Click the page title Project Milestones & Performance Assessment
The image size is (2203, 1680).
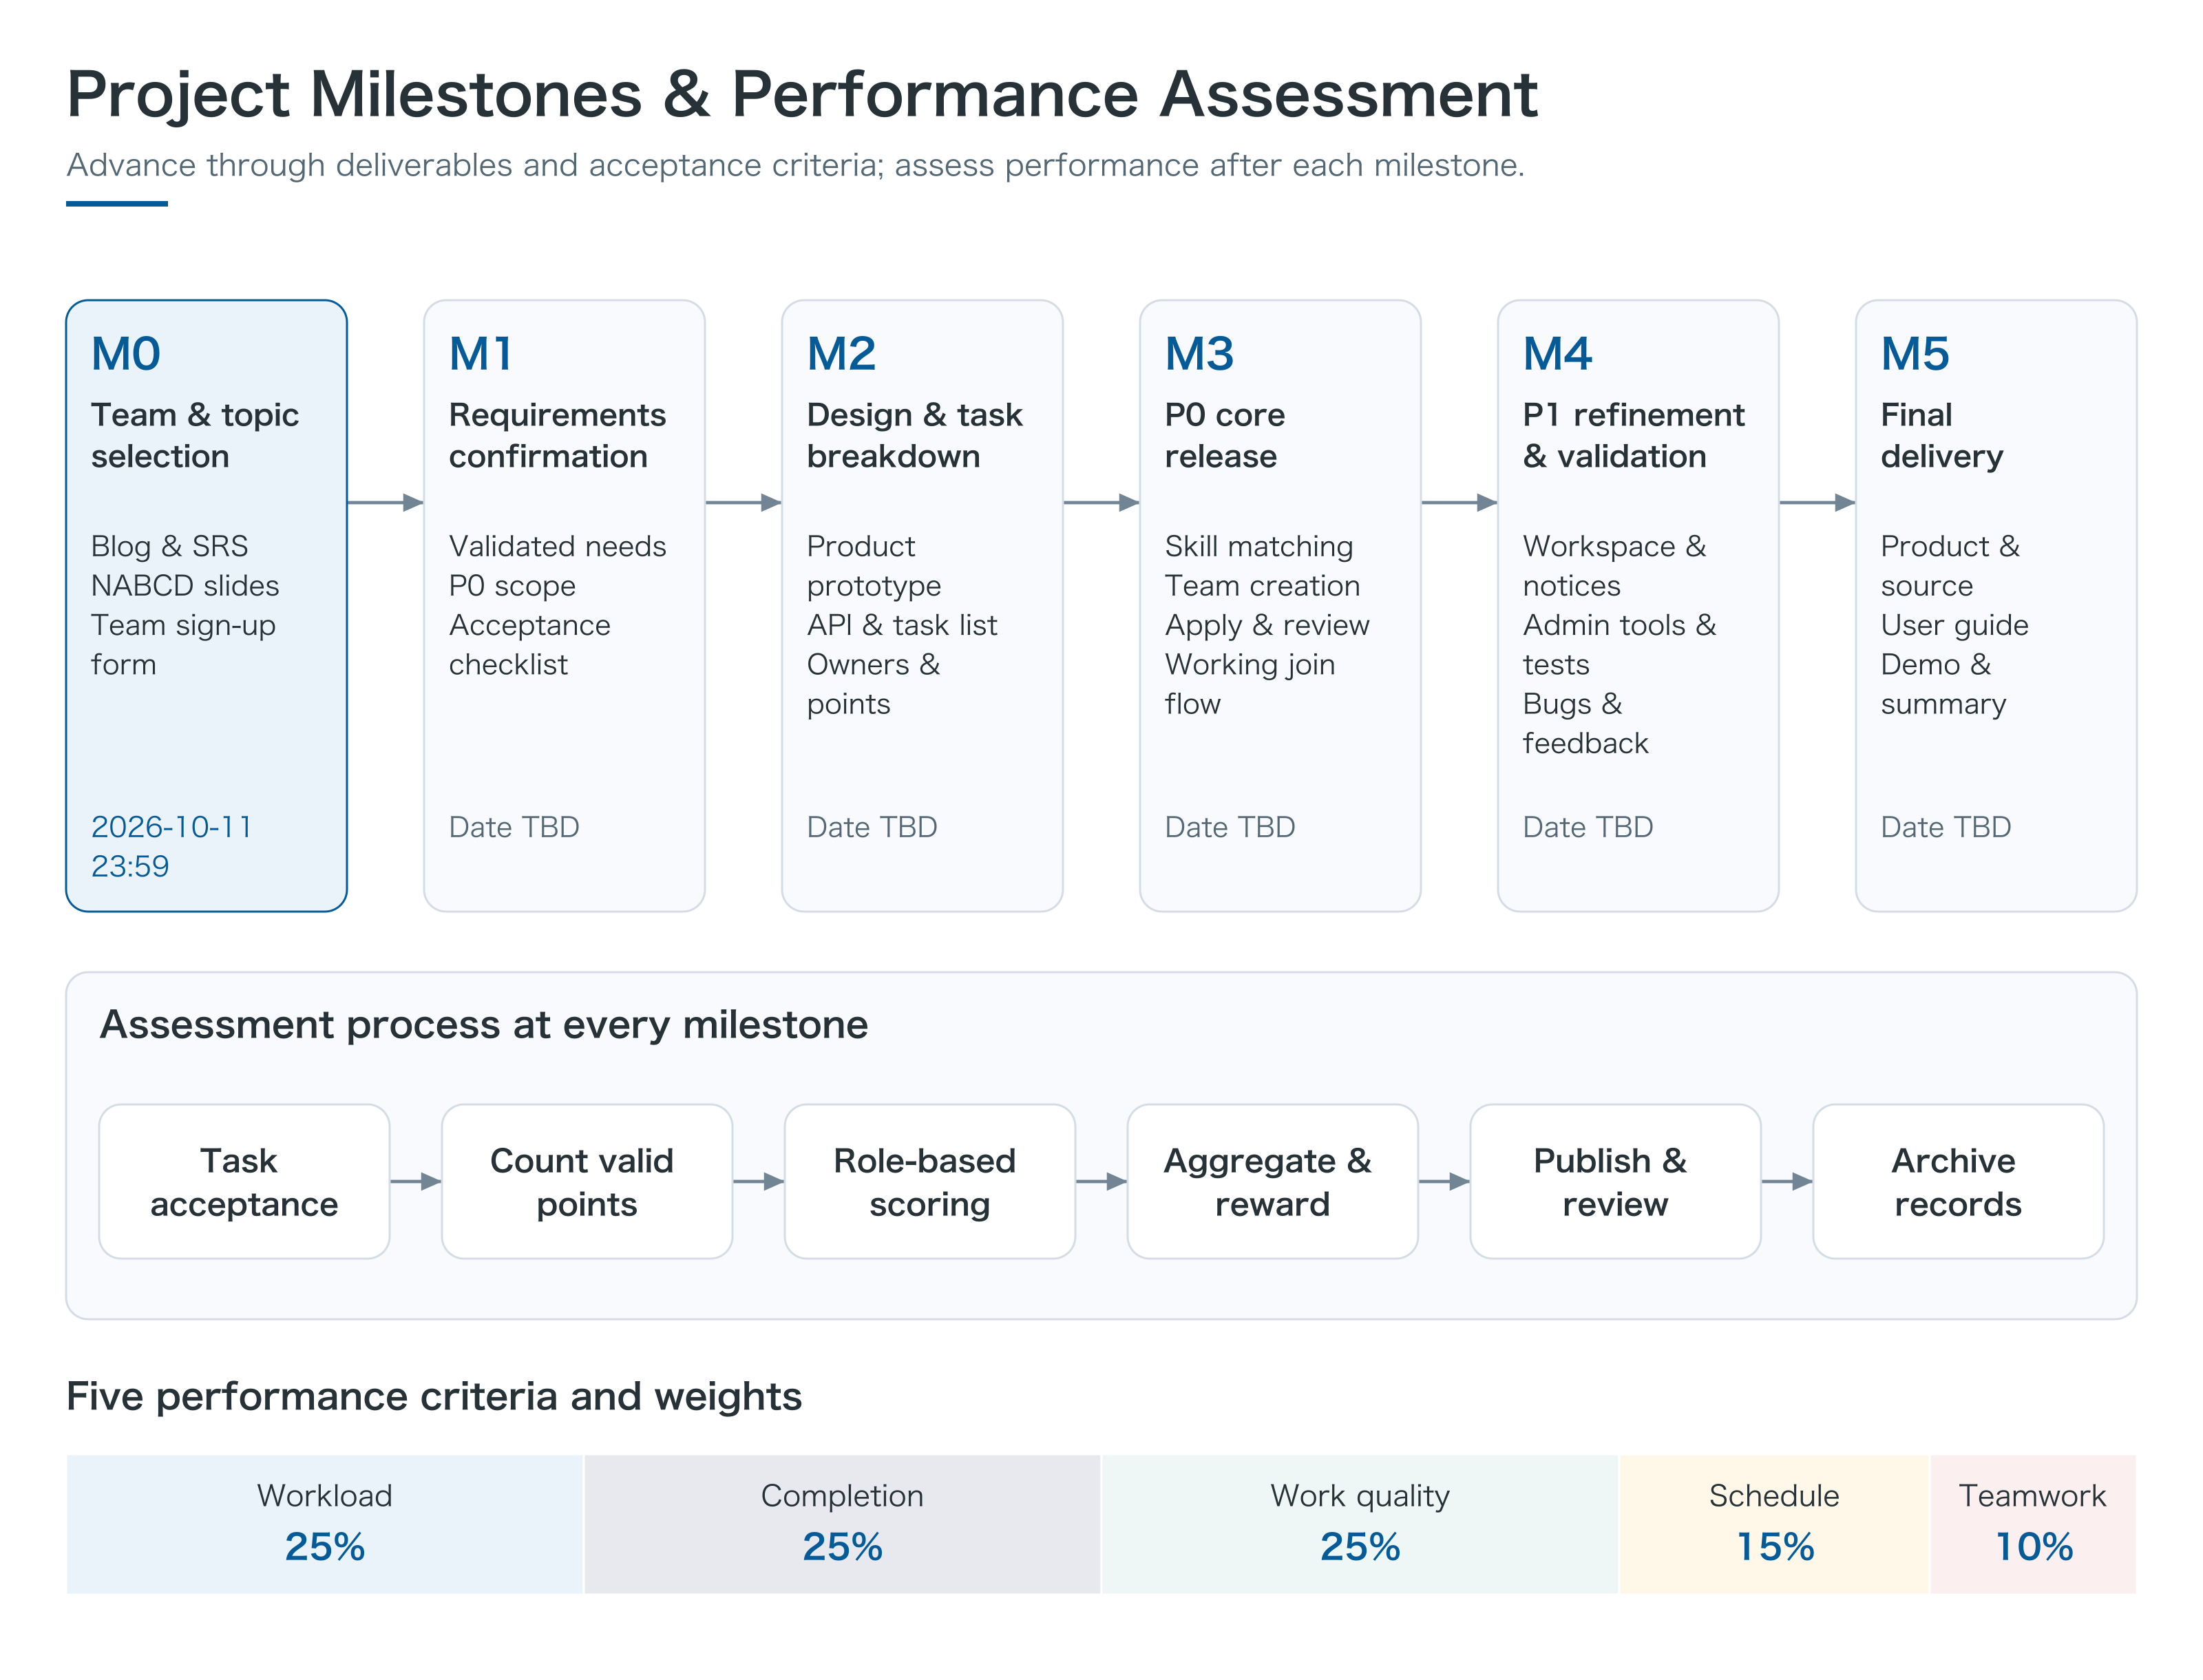click(x=802, y=95)
